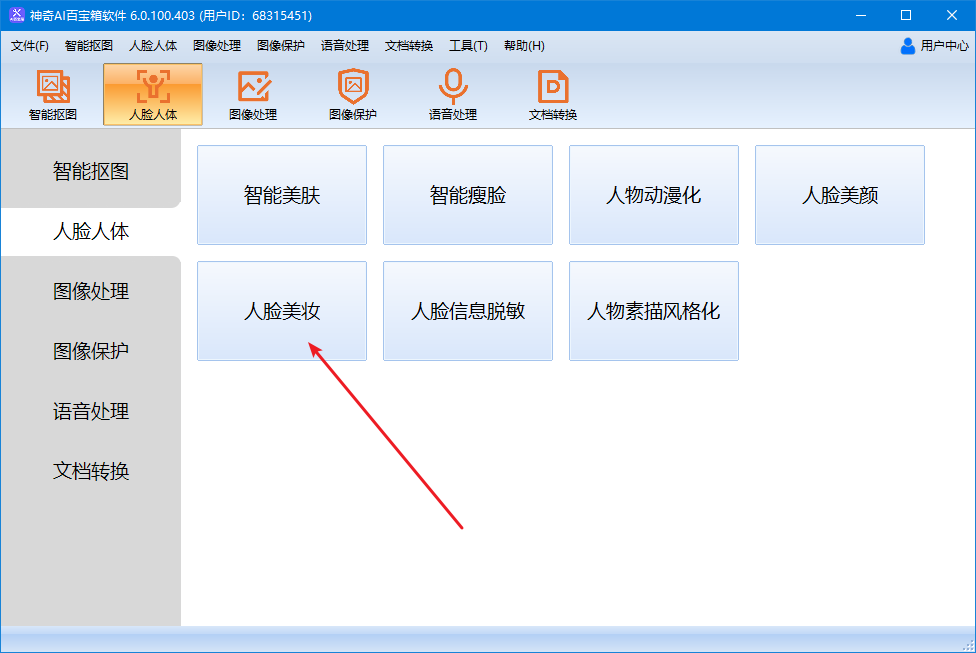Open the 工具(T) menu
This screenshot has height=653, width=976.
tap(468, 45)
